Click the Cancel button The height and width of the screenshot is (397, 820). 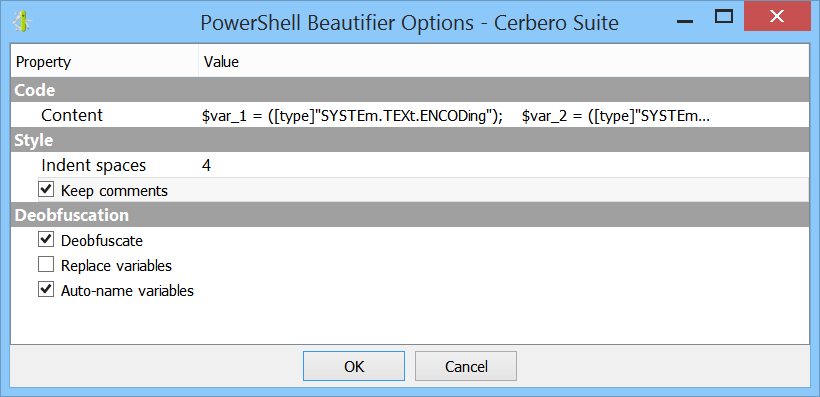pyautogui.click(x=466, y=366)
